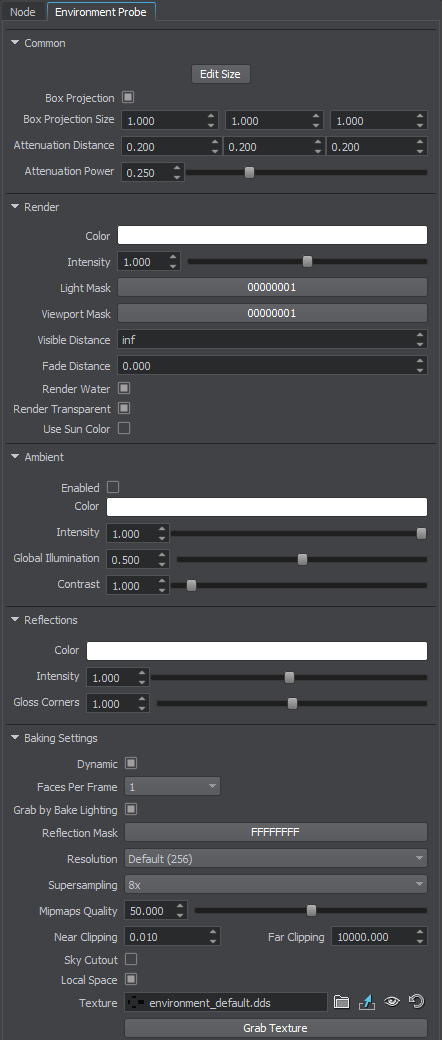Open the Render Color white swatch

click(x=272, y=235)
